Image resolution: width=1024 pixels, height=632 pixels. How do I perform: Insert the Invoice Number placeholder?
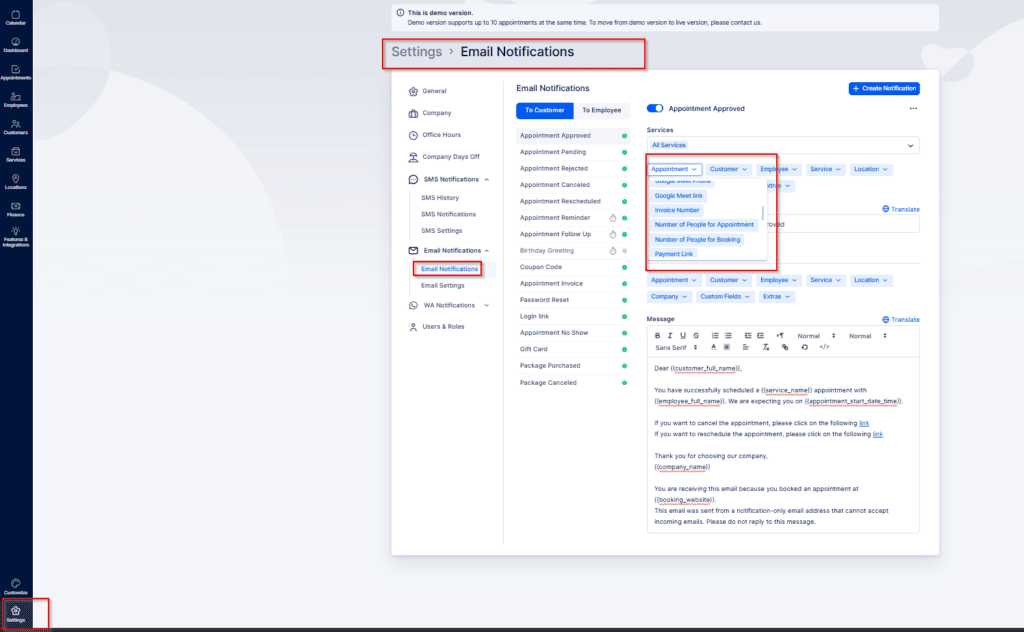(677, 210)
